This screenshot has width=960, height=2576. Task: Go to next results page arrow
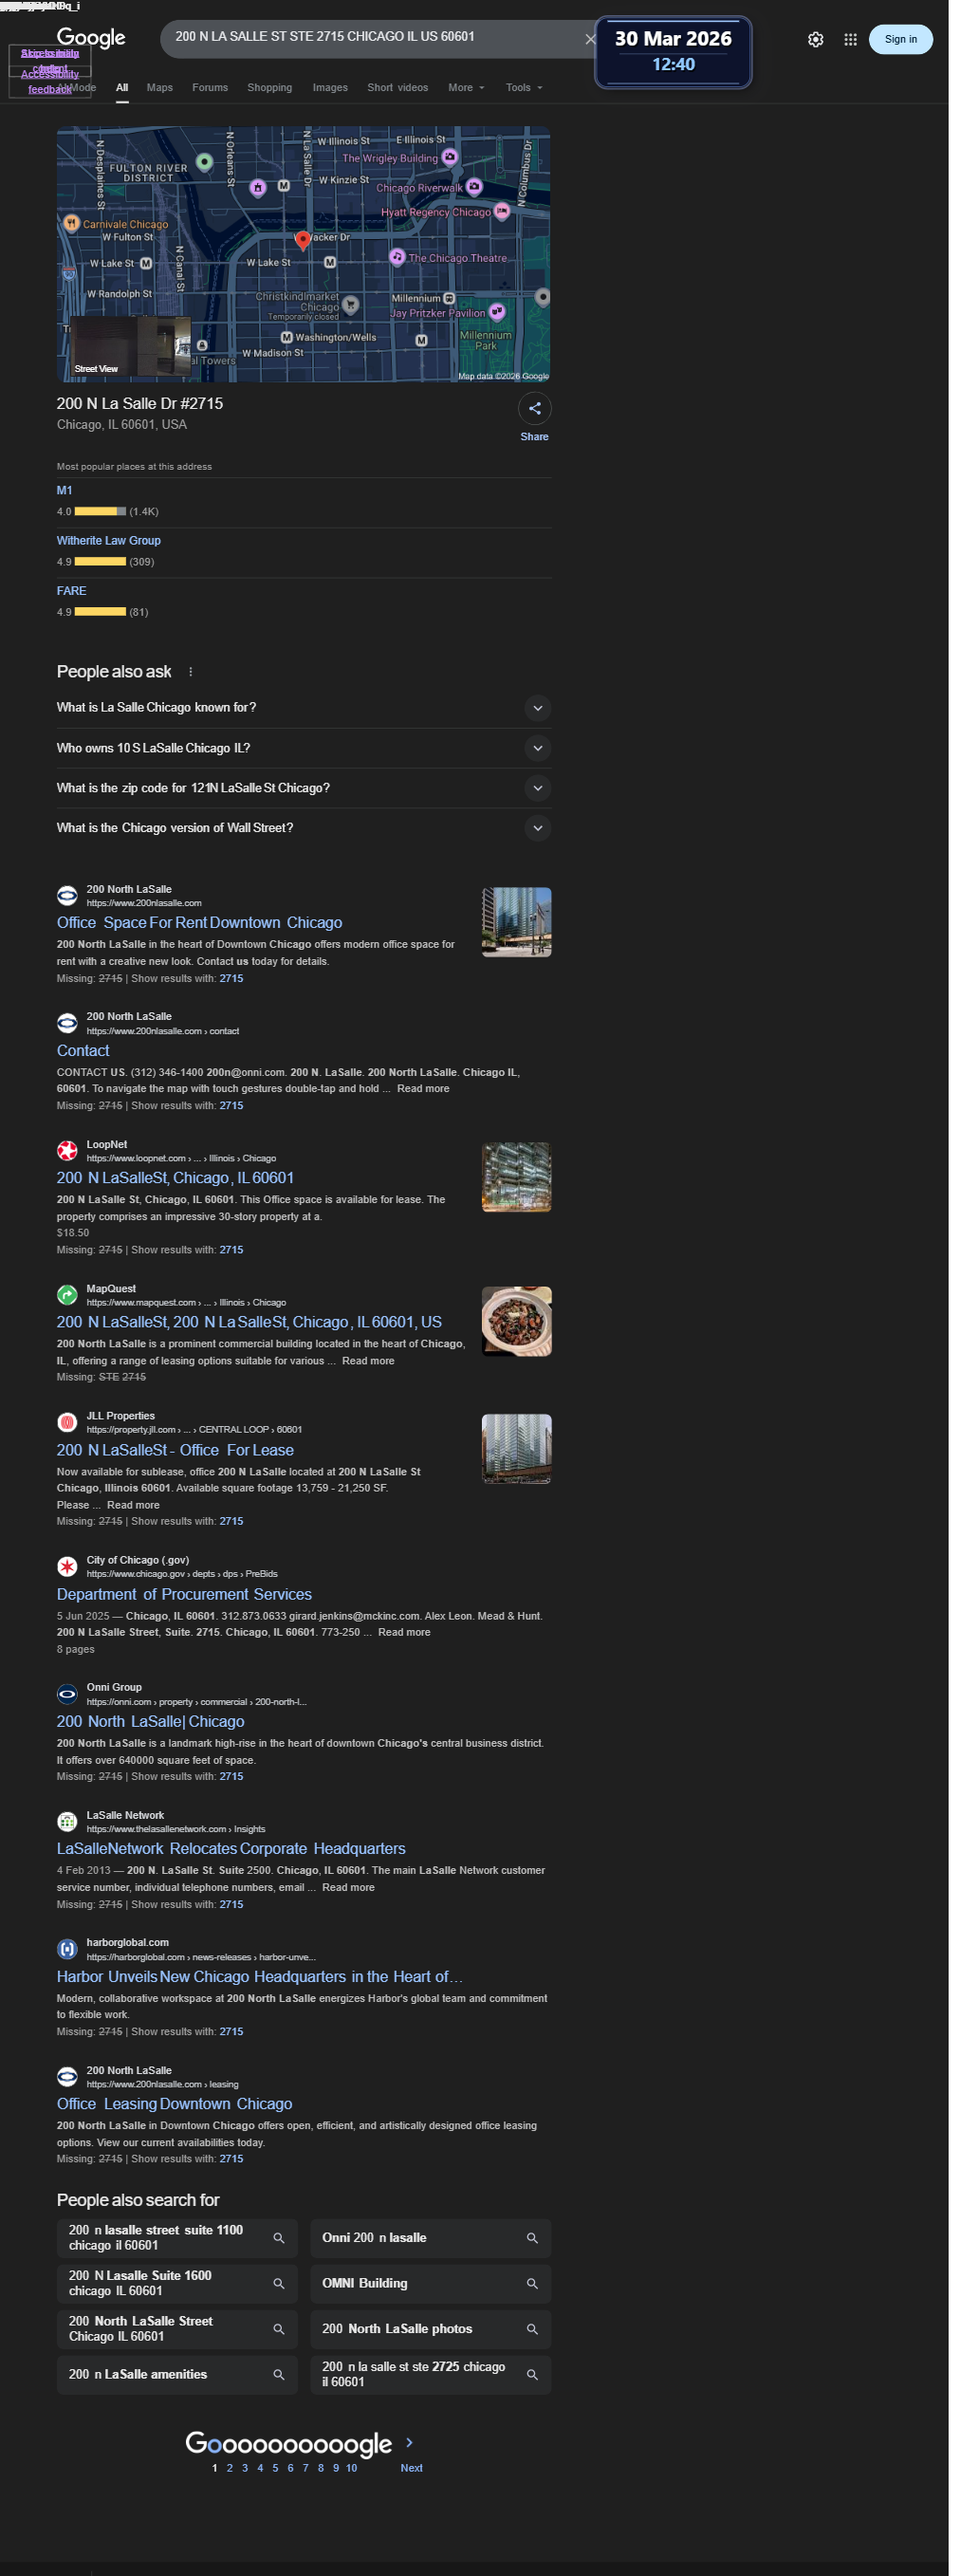click(409, 2442)
